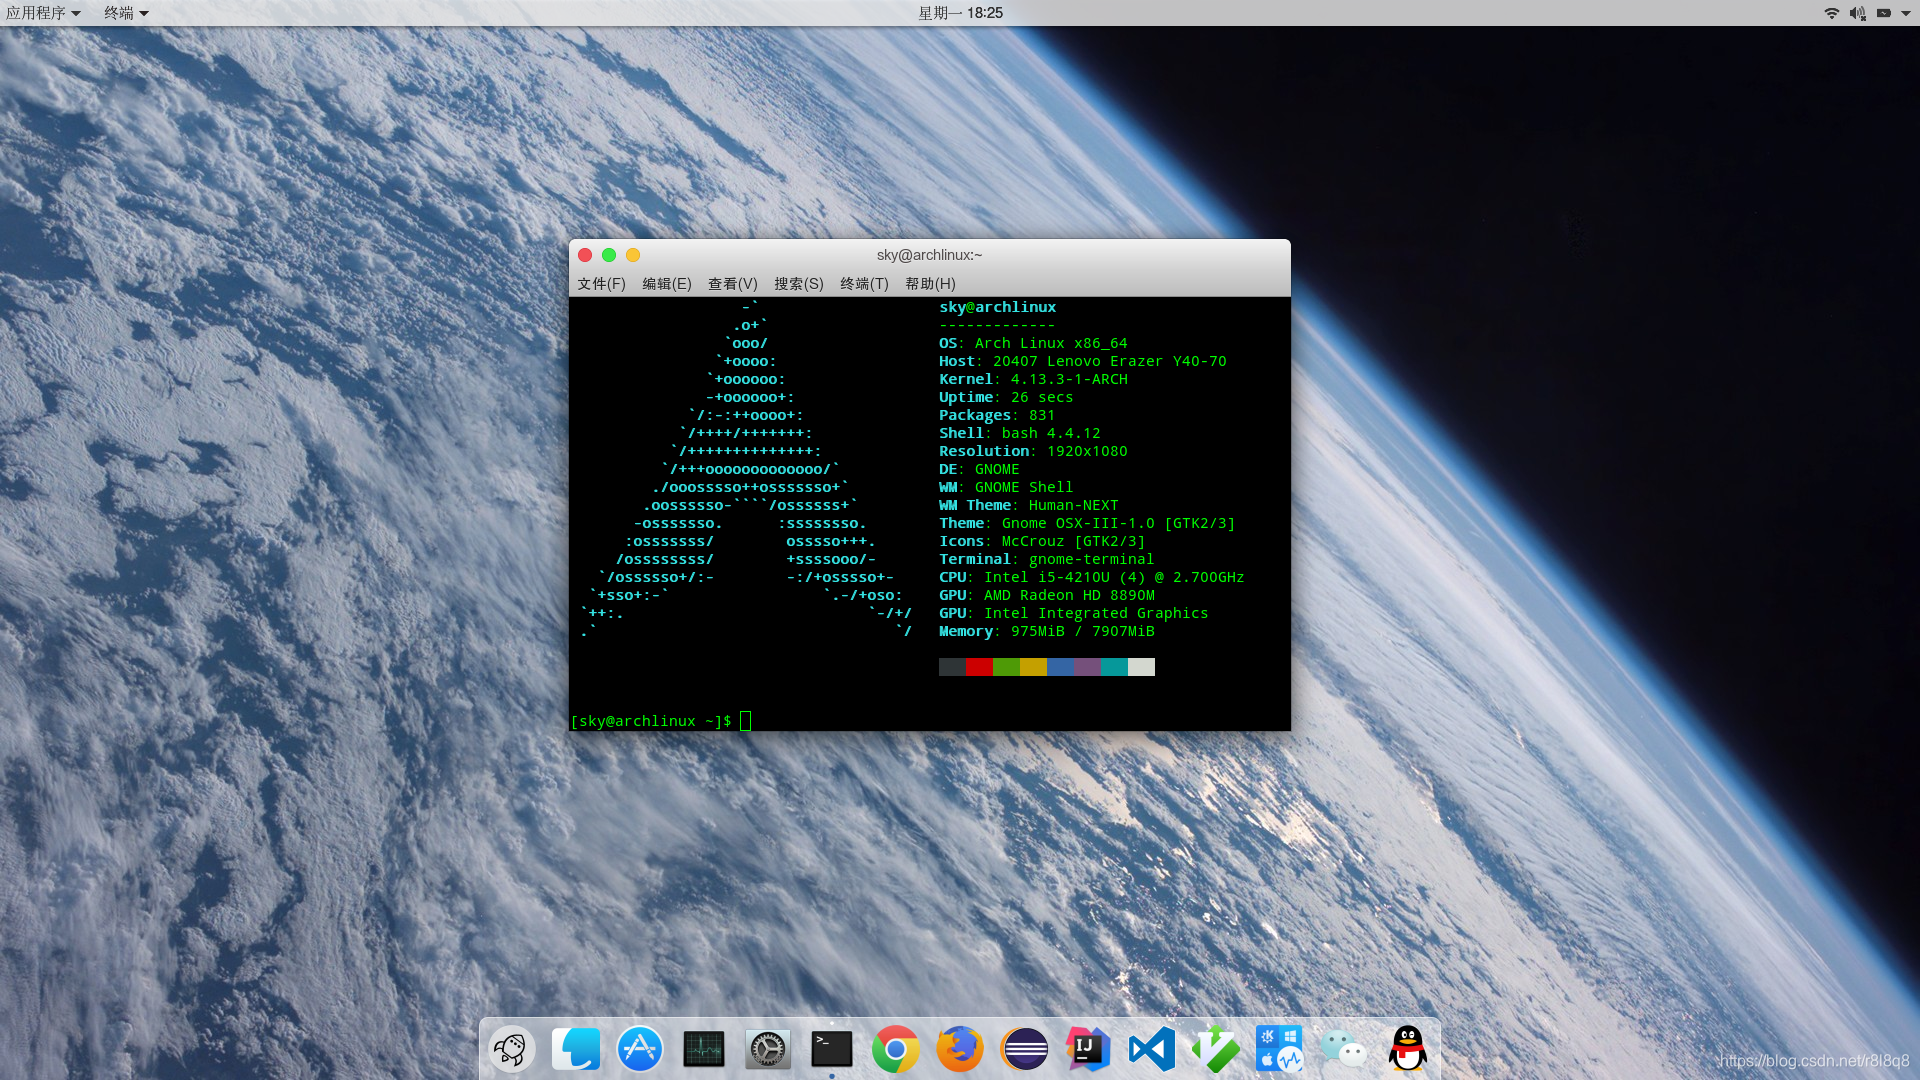Viewport: 1920px width, 1080px height.
Task: Open the green Vim icon in dock
Action: (x=1216, y=1049)
